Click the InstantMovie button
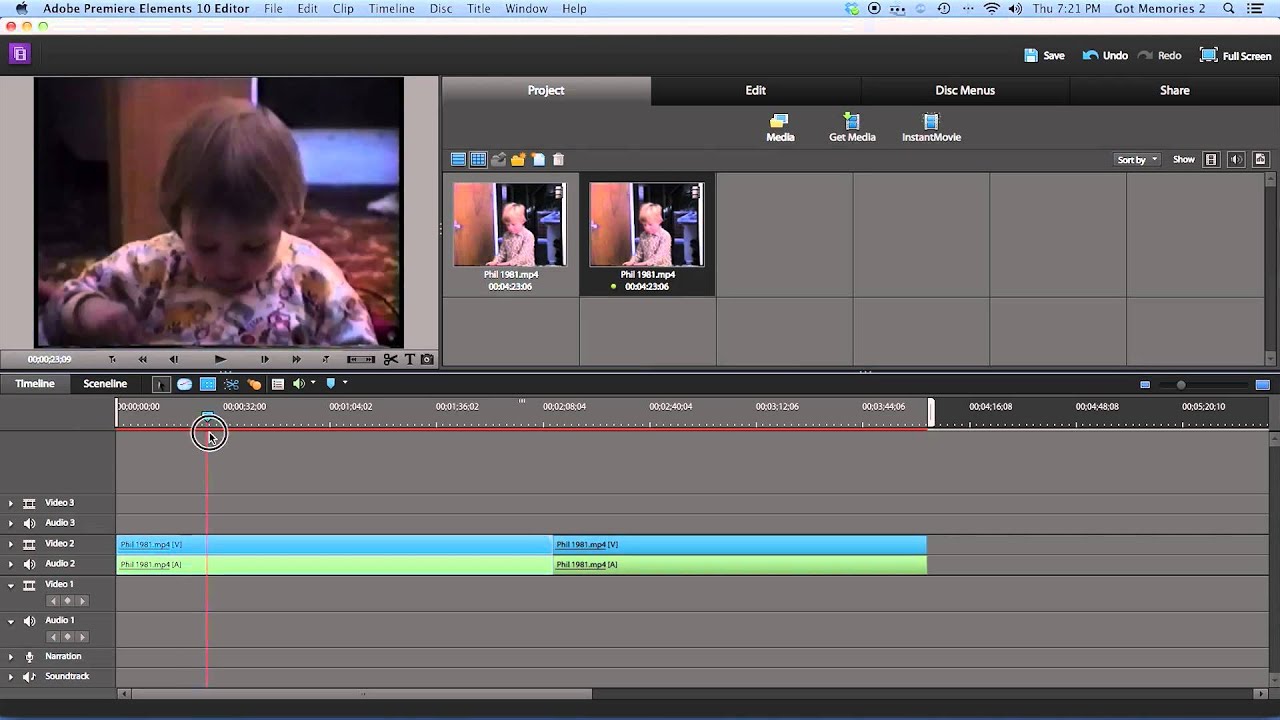The height and width of the screenshot is (720, 1280). [931, 128]
